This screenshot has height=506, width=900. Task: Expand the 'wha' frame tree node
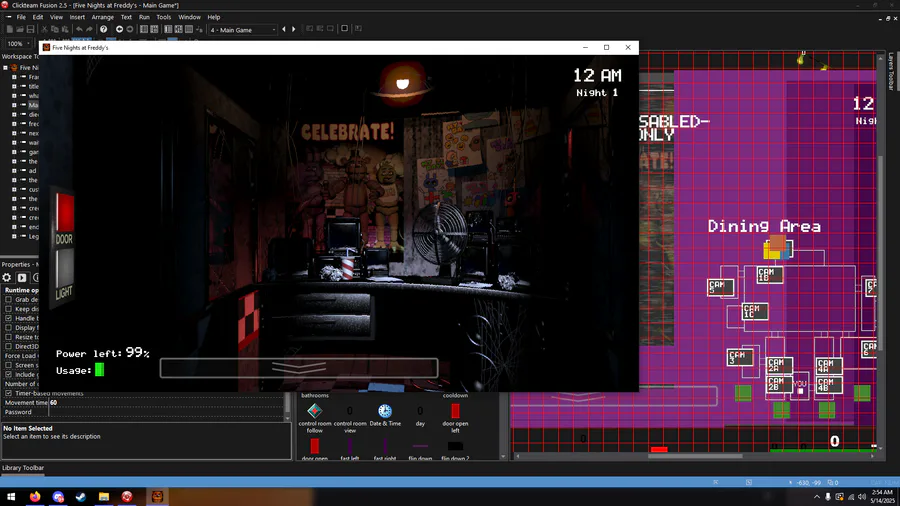click(x=14, y=96)
